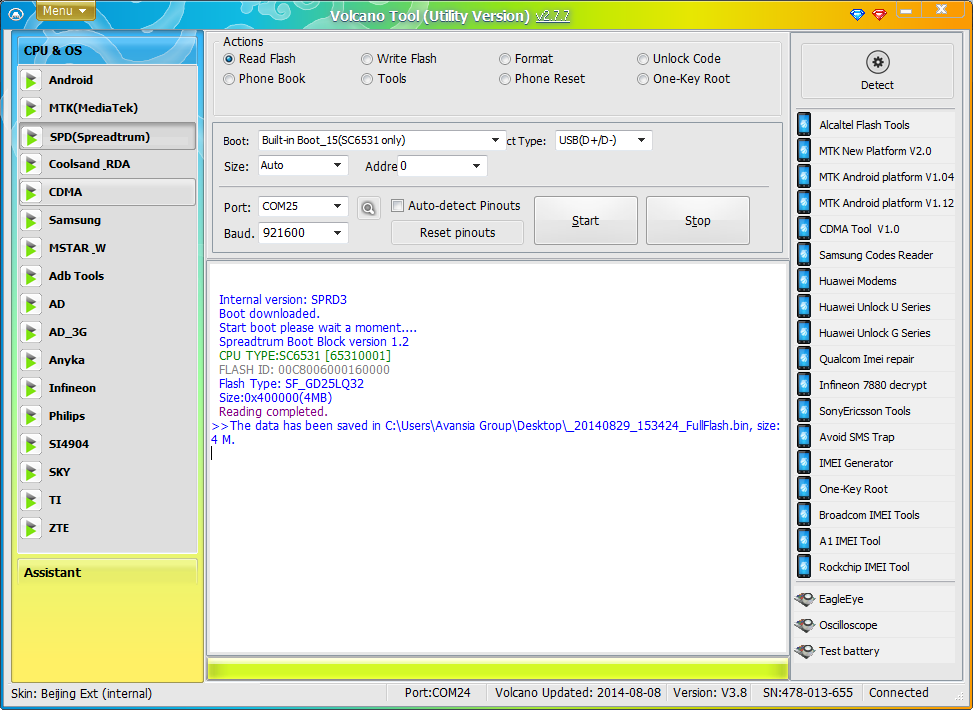Click the v2.7.7 version link
The height and width of the screenshot is (710, 973).
tap(552, 16)
